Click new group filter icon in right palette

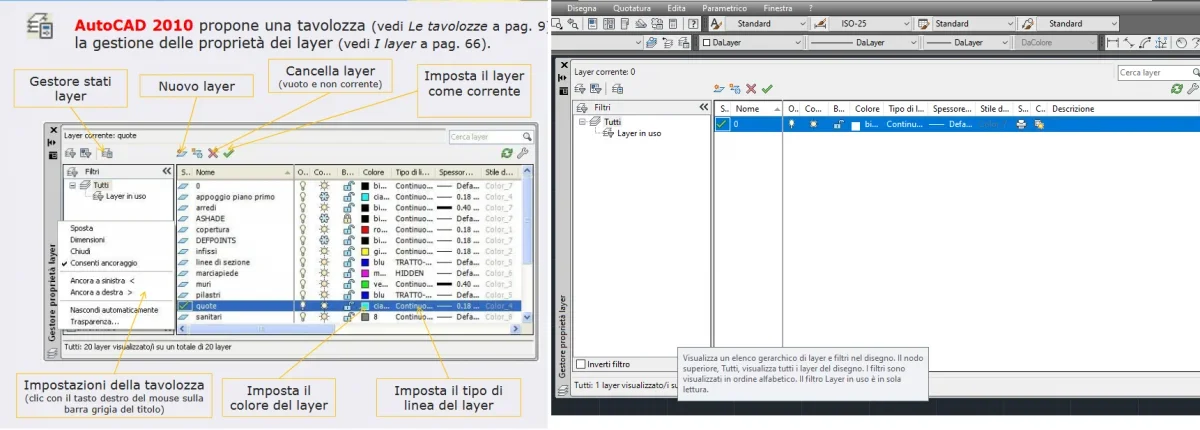[595, 89]
